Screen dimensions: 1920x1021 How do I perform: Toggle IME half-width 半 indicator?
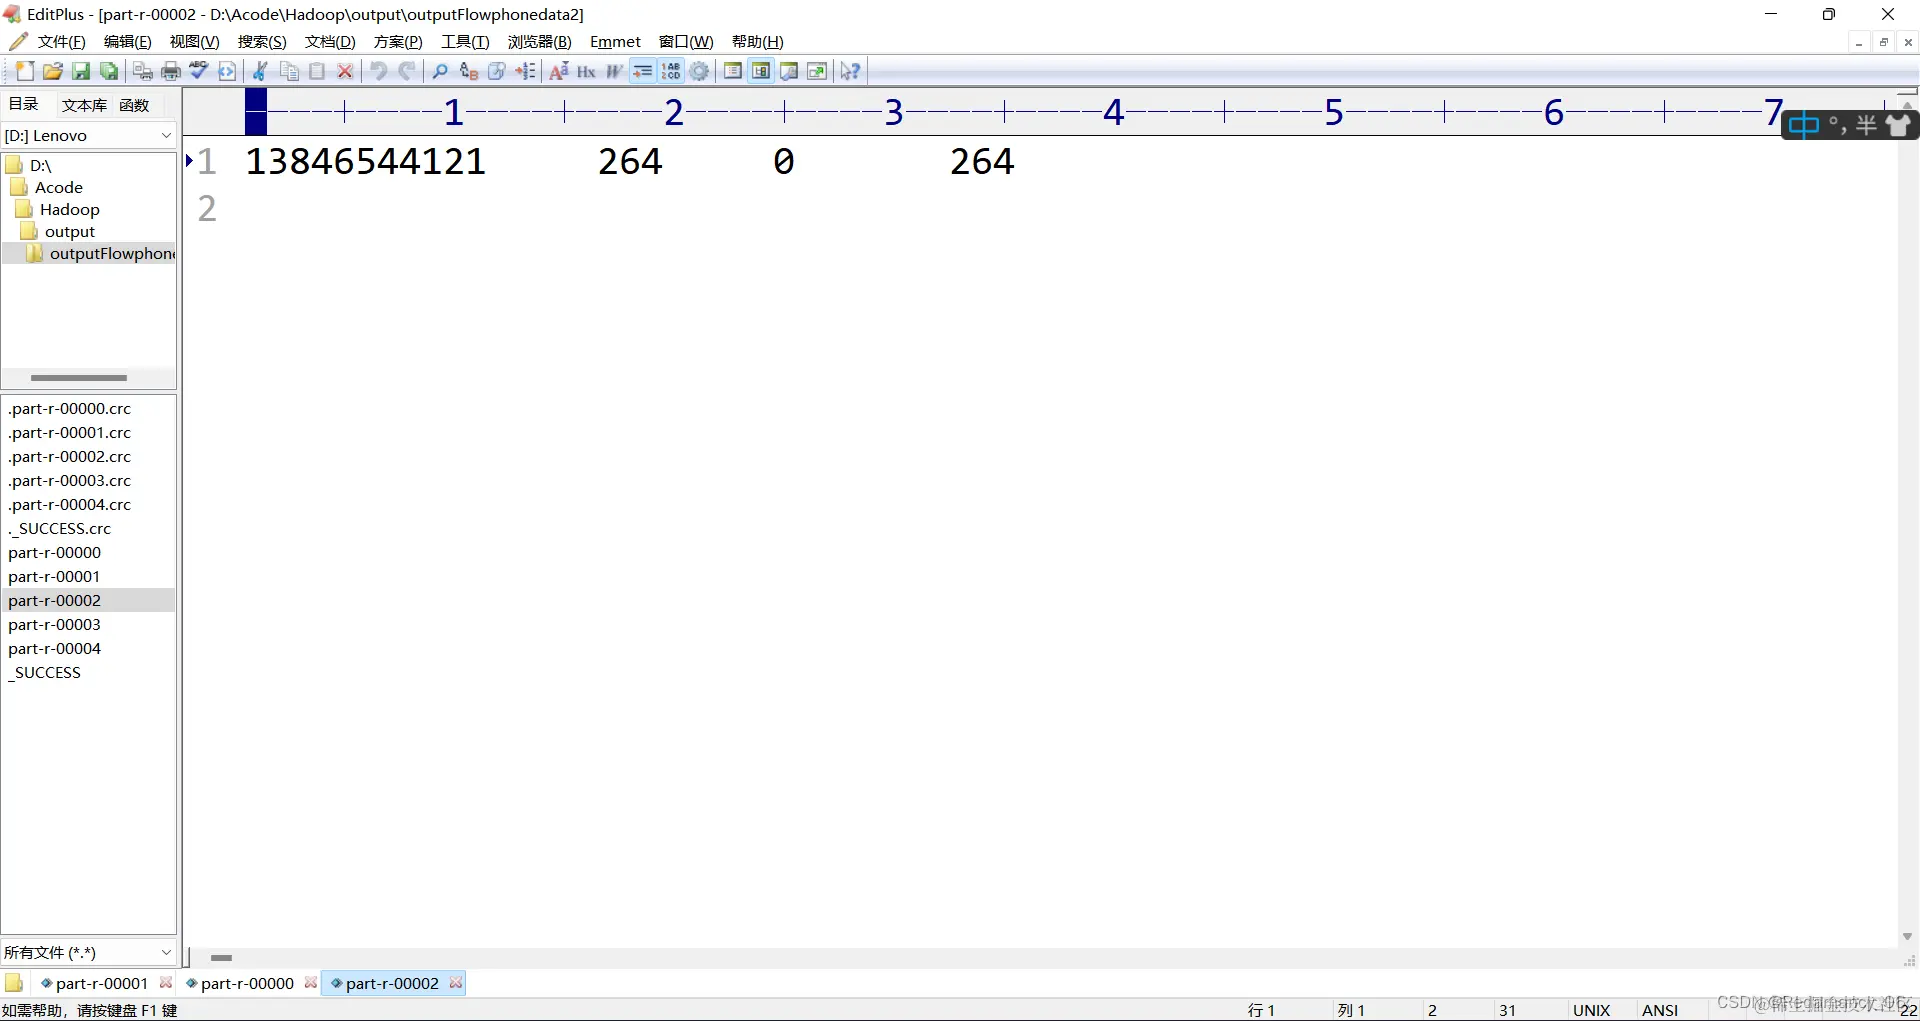pyautogui.click(x=1866, y=125)
